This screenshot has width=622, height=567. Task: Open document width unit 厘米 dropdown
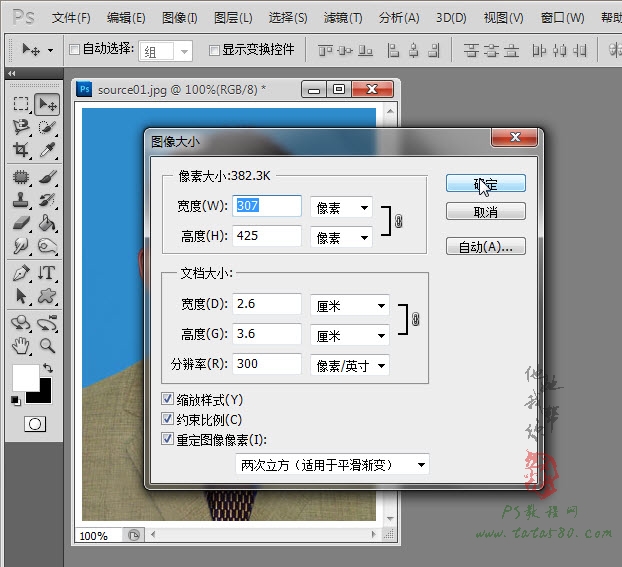pyautogui.click(x=350, y=305)
